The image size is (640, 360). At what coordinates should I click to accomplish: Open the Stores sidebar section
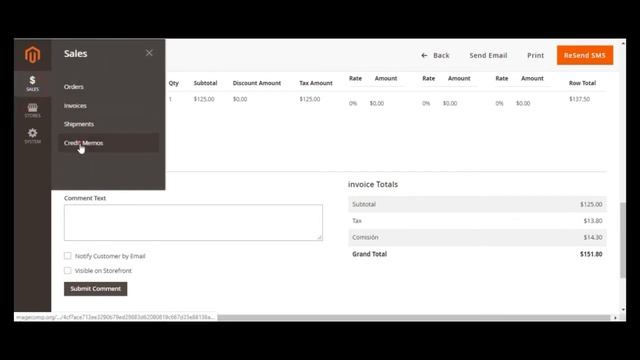pyautogui.click(x=32, y=110)
